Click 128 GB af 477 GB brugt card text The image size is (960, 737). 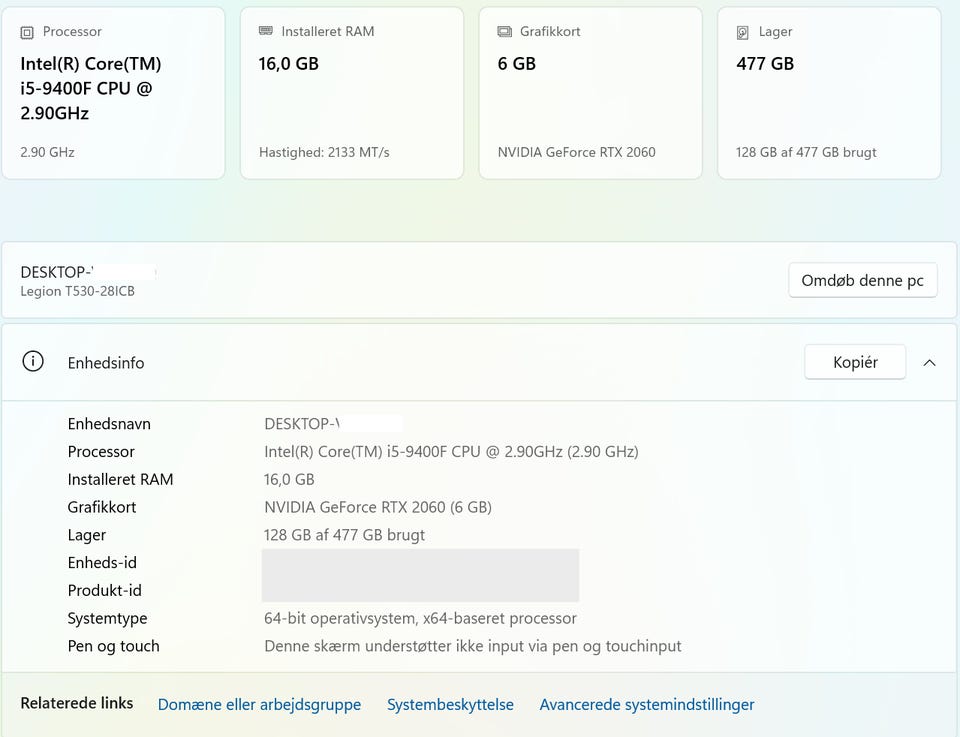coord(806,152)
